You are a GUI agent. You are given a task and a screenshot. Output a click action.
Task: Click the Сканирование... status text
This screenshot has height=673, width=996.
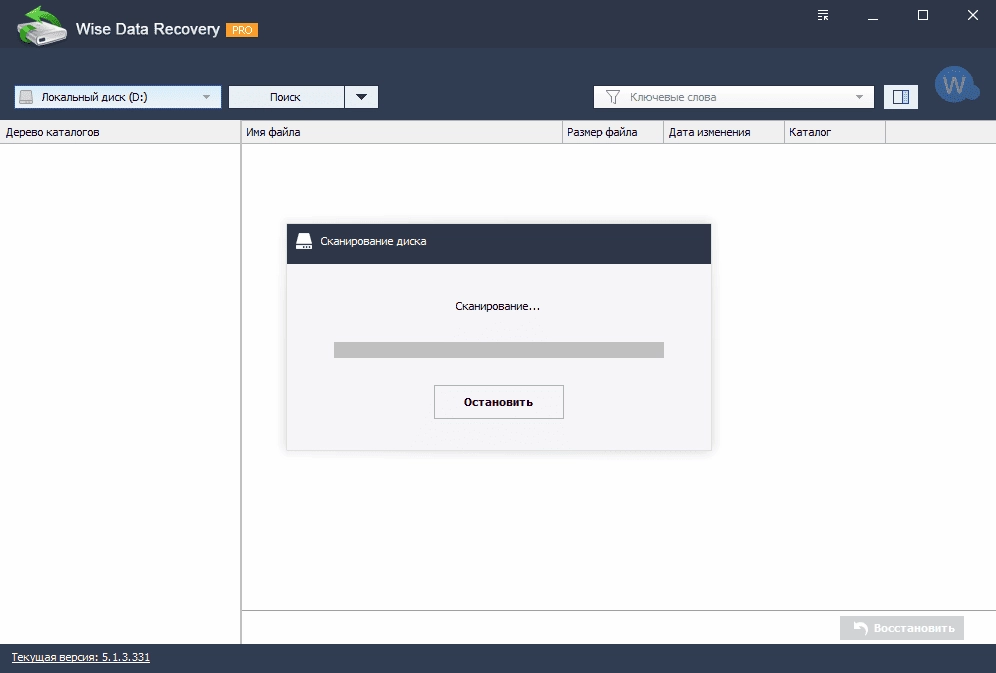coord(497,306)
